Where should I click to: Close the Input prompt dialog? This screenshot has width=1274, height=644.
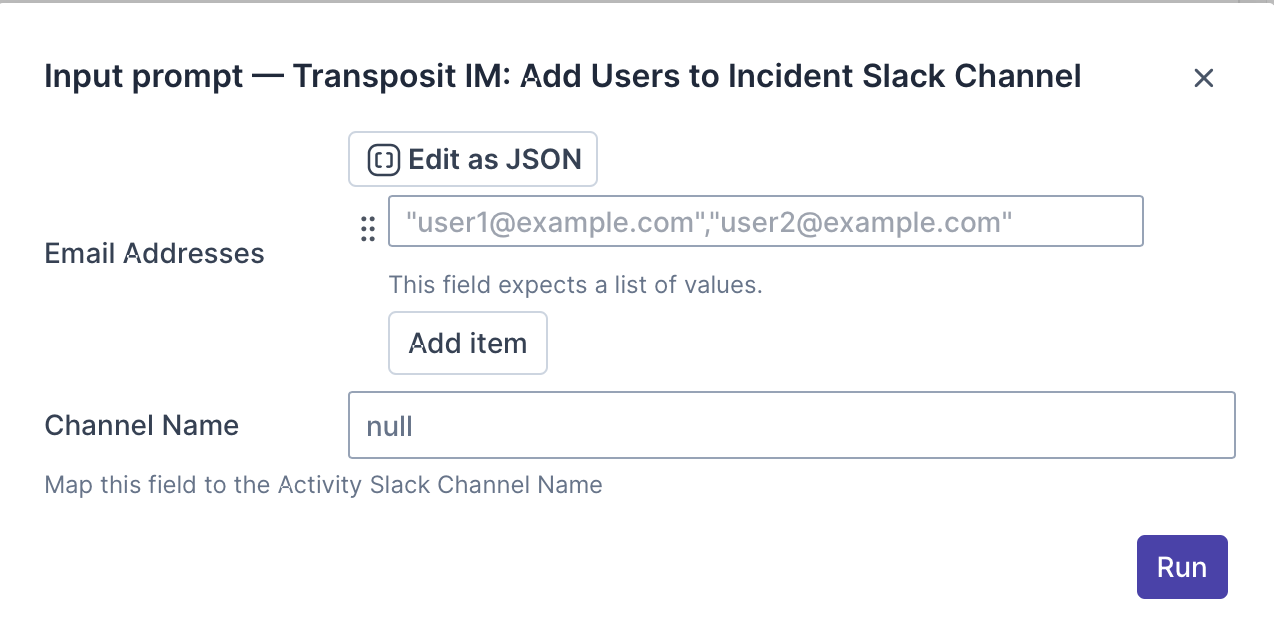1203,78
